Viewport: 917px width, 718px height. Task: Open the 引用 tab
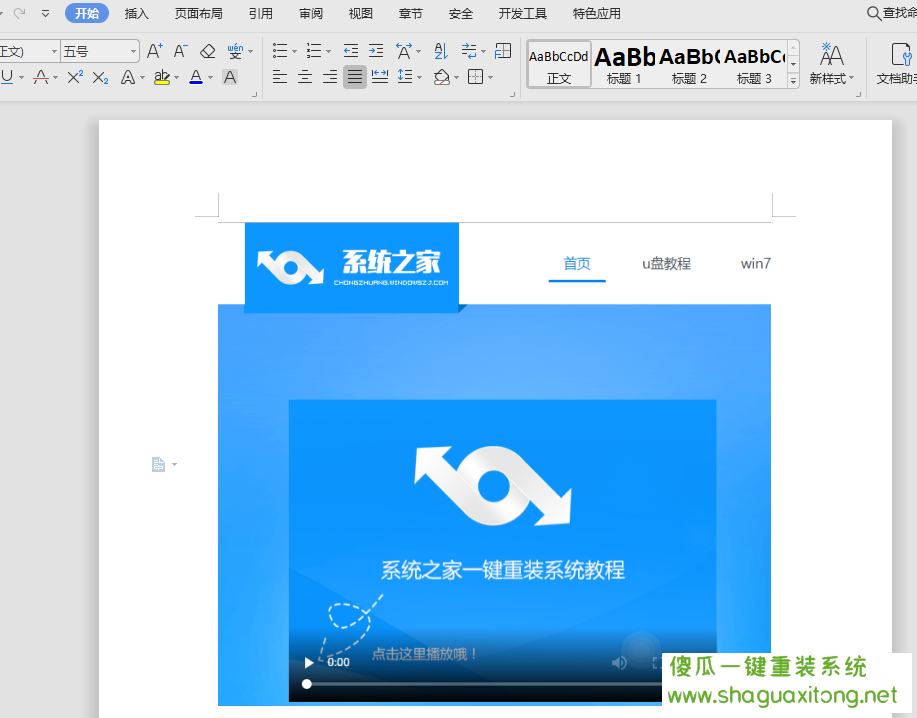260,13
